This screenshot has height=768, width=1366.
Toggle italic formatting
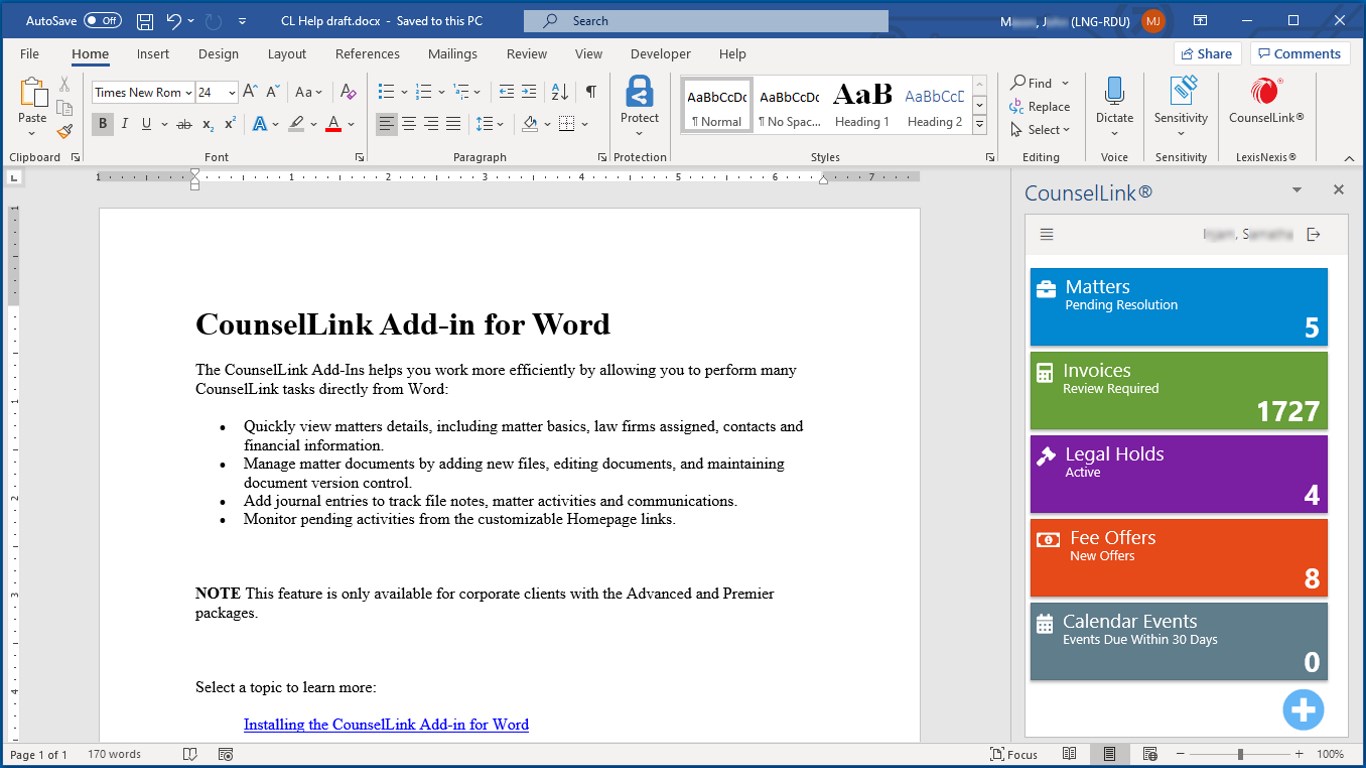124,124
